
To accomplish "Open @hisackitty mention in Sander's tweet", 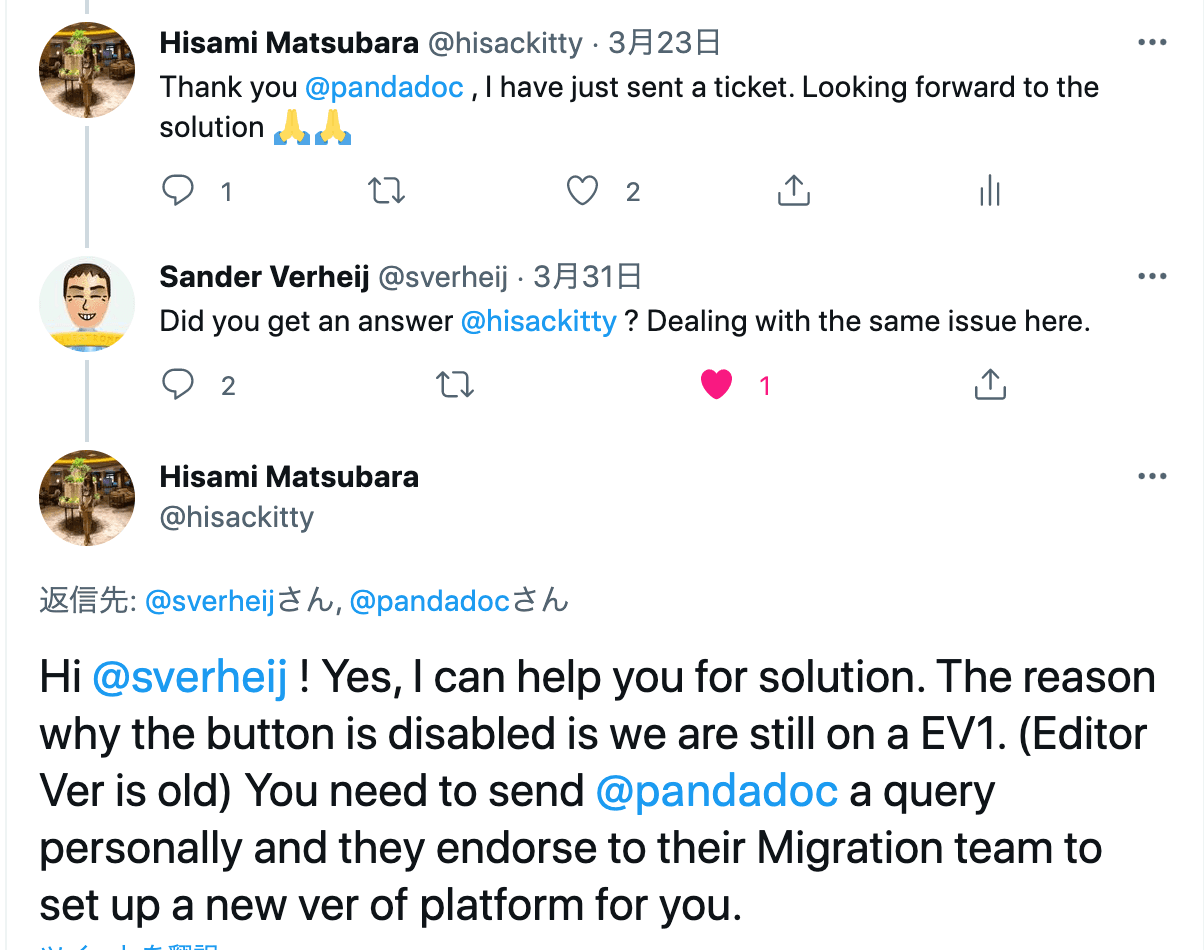I will coord(538,321).
